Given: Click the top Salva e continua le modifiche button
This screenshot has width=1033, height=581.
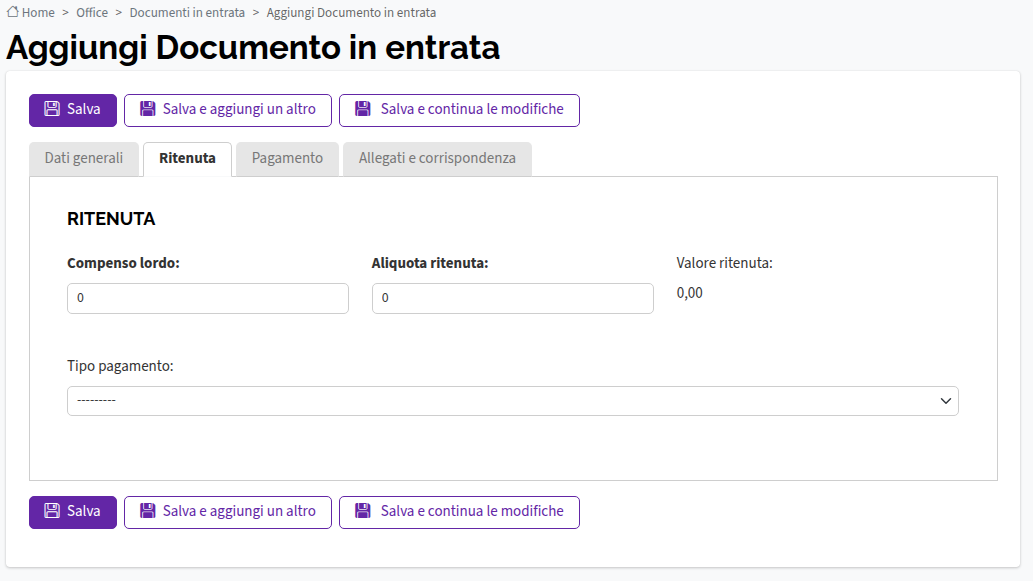Looking at the screenshot, I should (x=459, y=110).
